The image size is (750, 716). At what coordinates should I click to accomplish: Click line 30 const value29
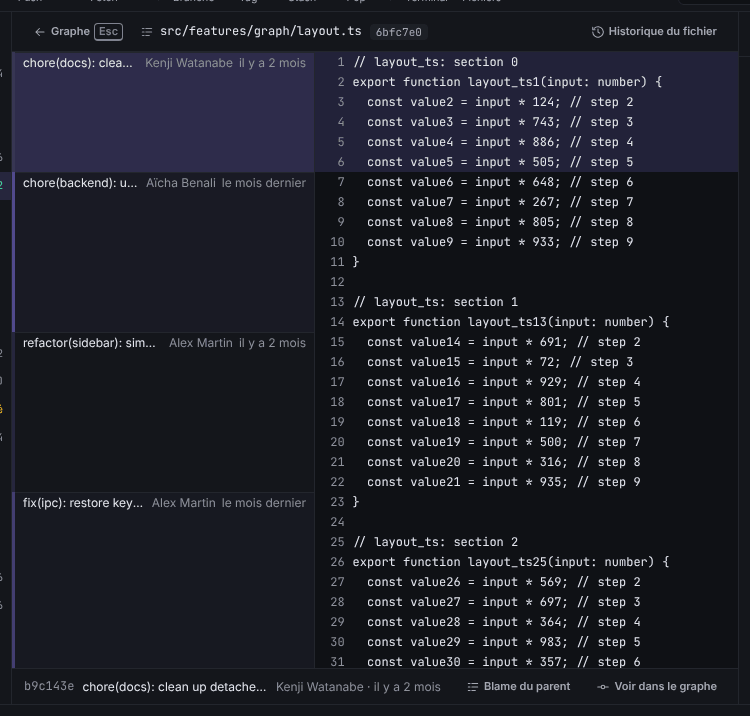point(504,642)
